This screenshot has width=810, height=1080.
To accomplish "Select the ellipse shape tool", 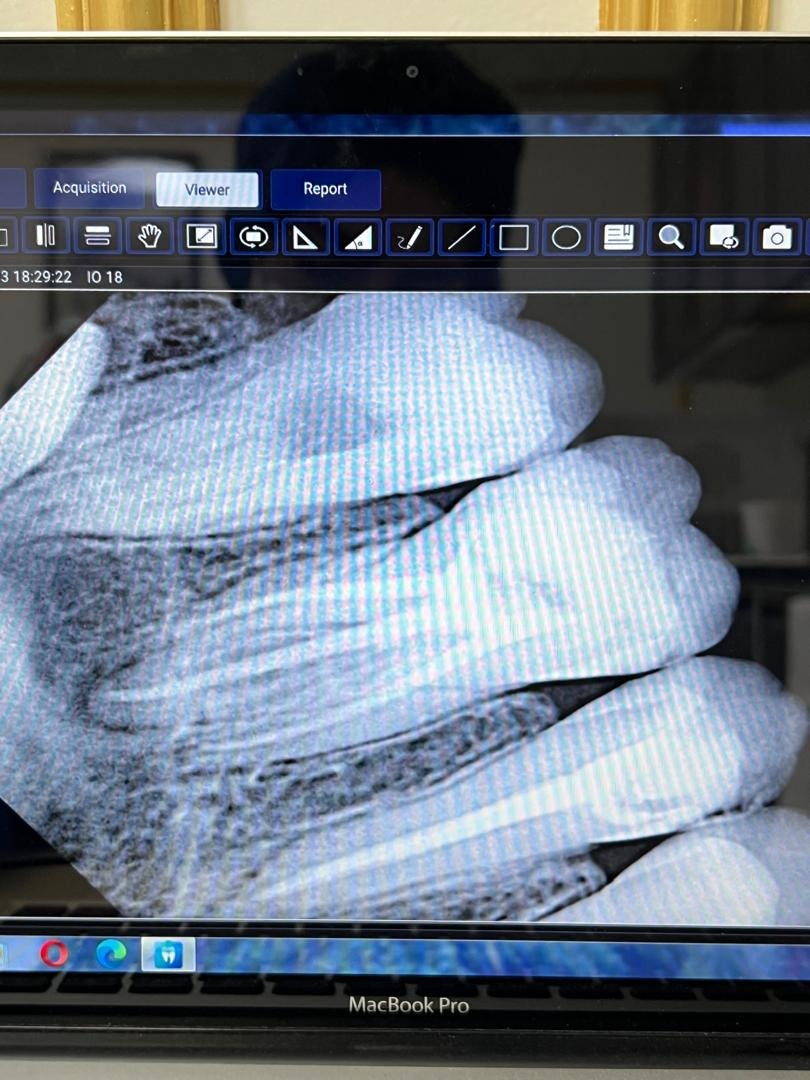I will click(x=566, y=237).
